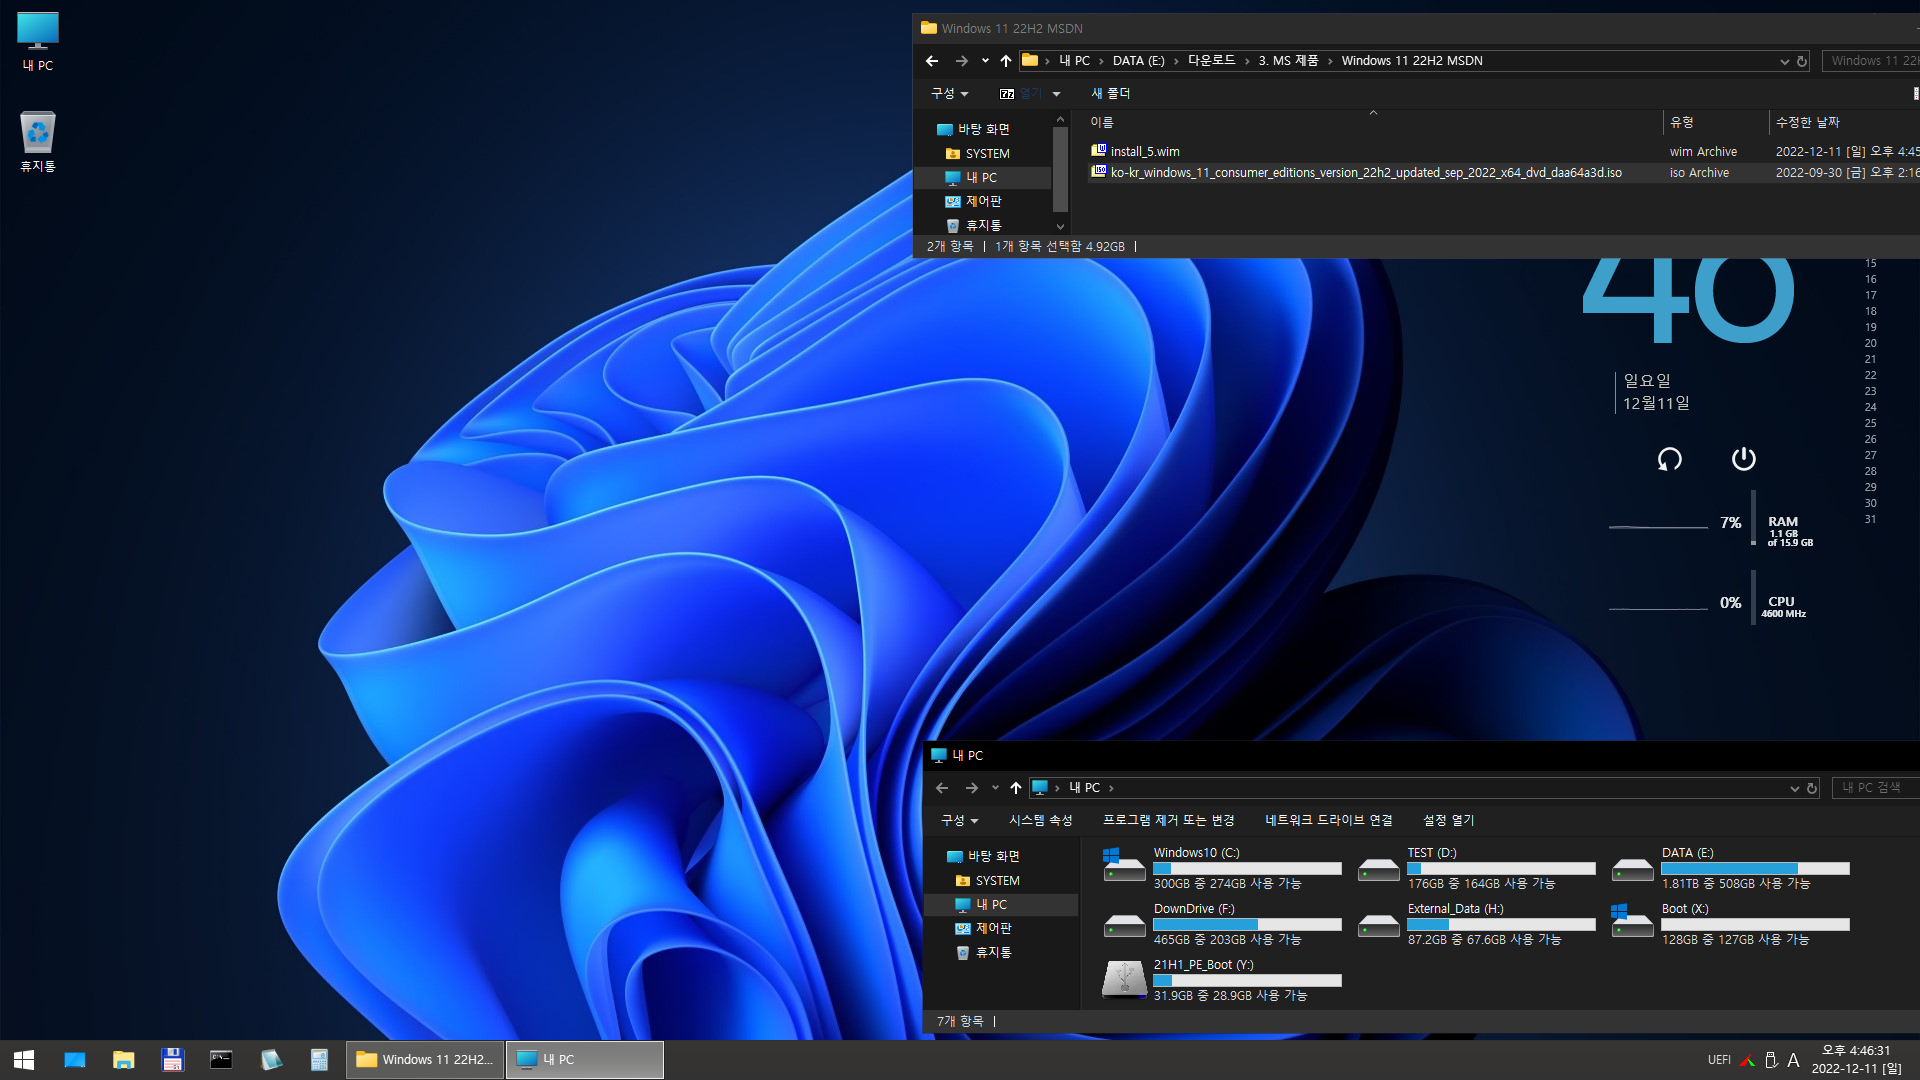This screenshot has width=1920, height=1080.
Task: Click the show desktop taskbar icon
Action: point(75,1059)
